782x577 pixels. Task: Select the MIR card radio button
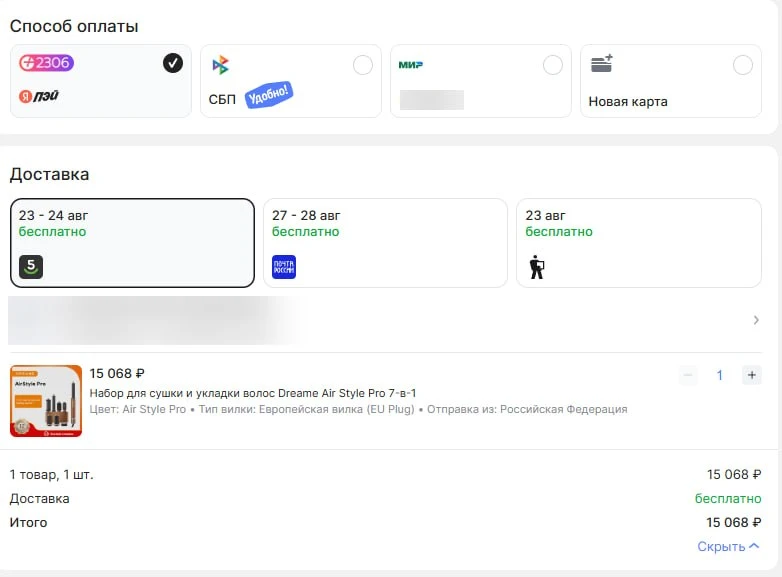[553, 65]
